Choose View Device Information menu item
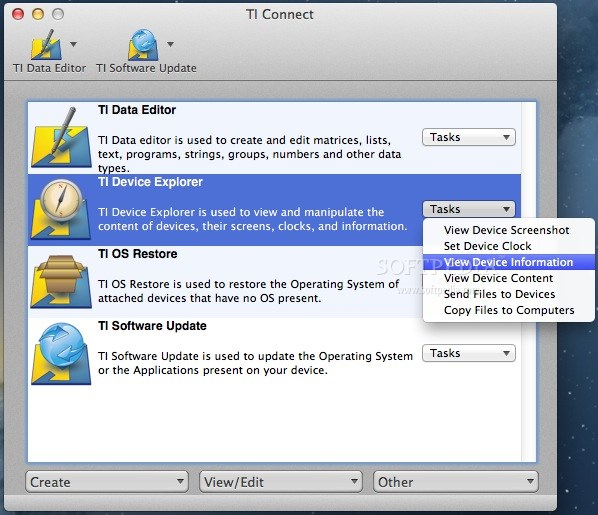 pos(509,262)
